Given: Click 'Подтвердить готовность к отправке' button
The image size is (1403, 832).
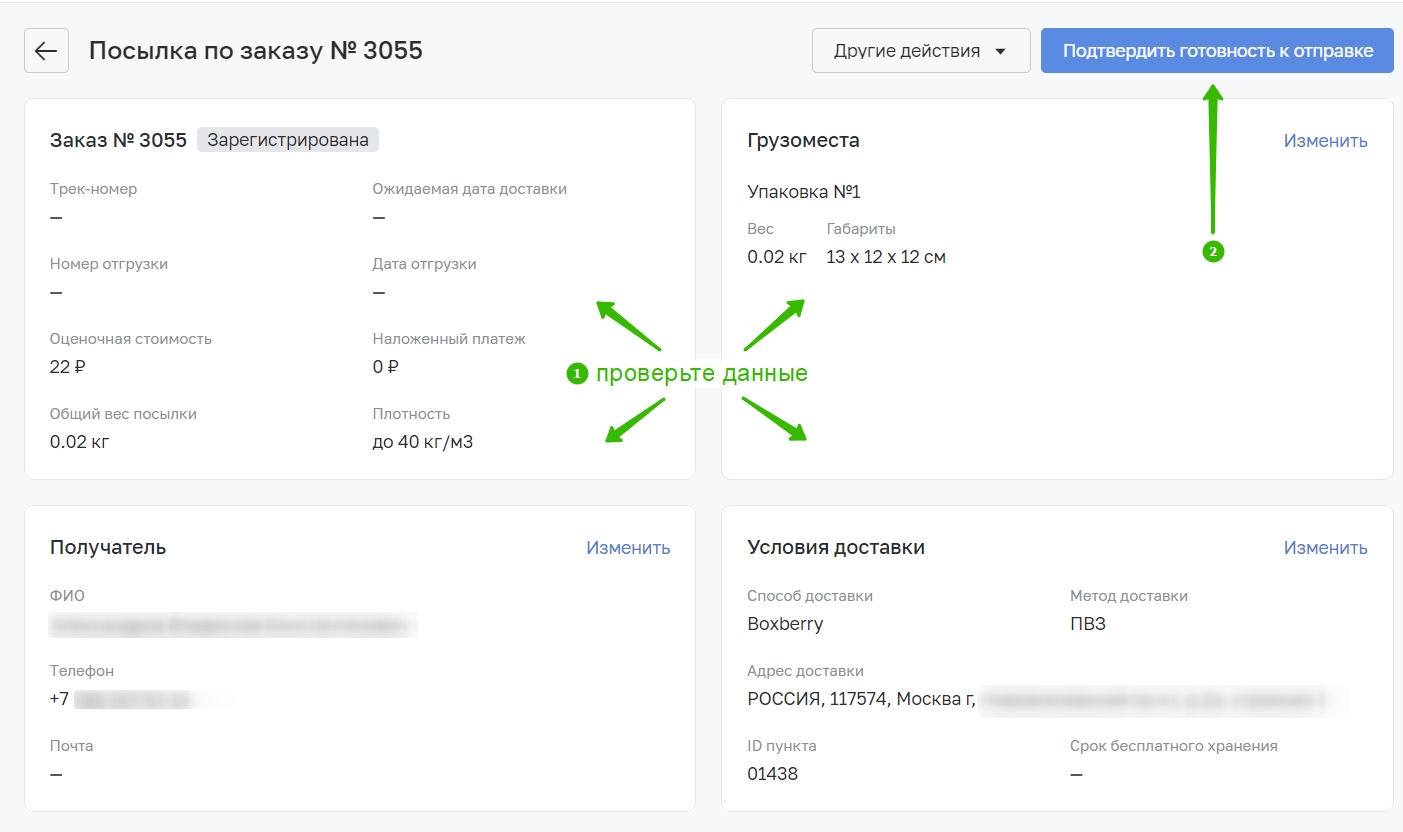Looking at the screenshot, I should point(1217,51).
